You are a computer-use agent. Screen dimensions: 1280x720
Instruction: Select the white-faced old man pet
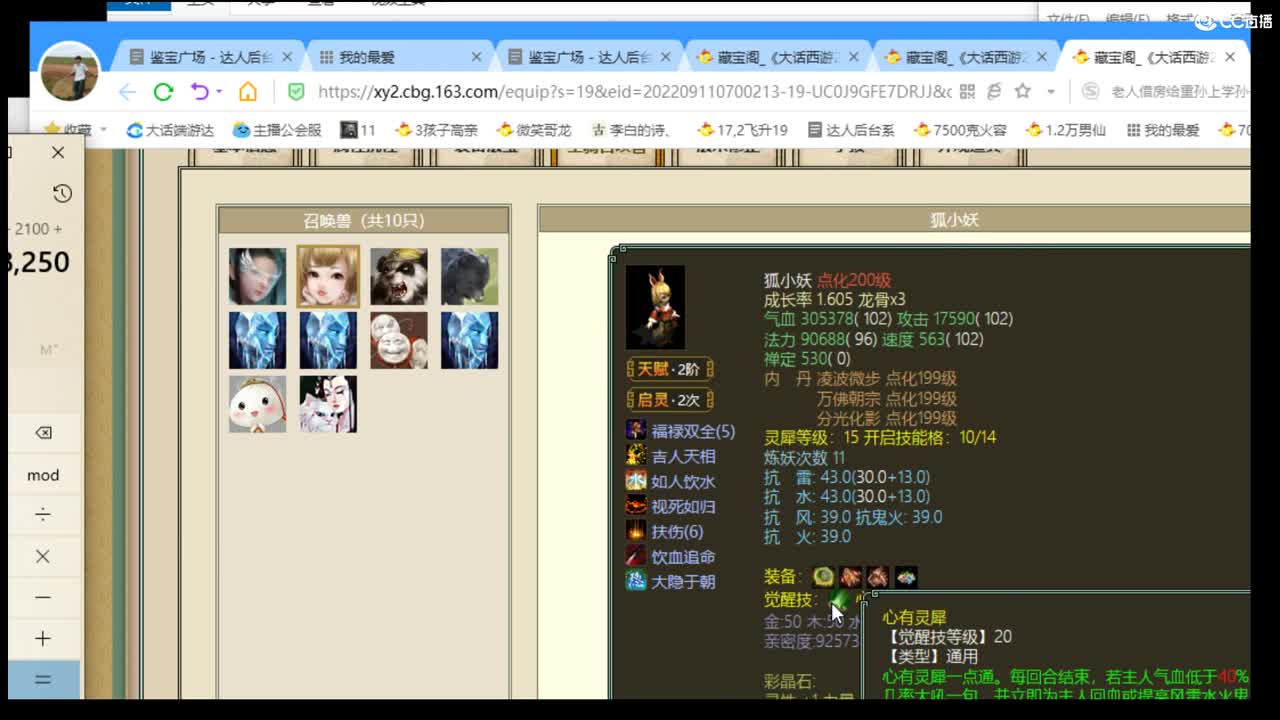(398, 340)
